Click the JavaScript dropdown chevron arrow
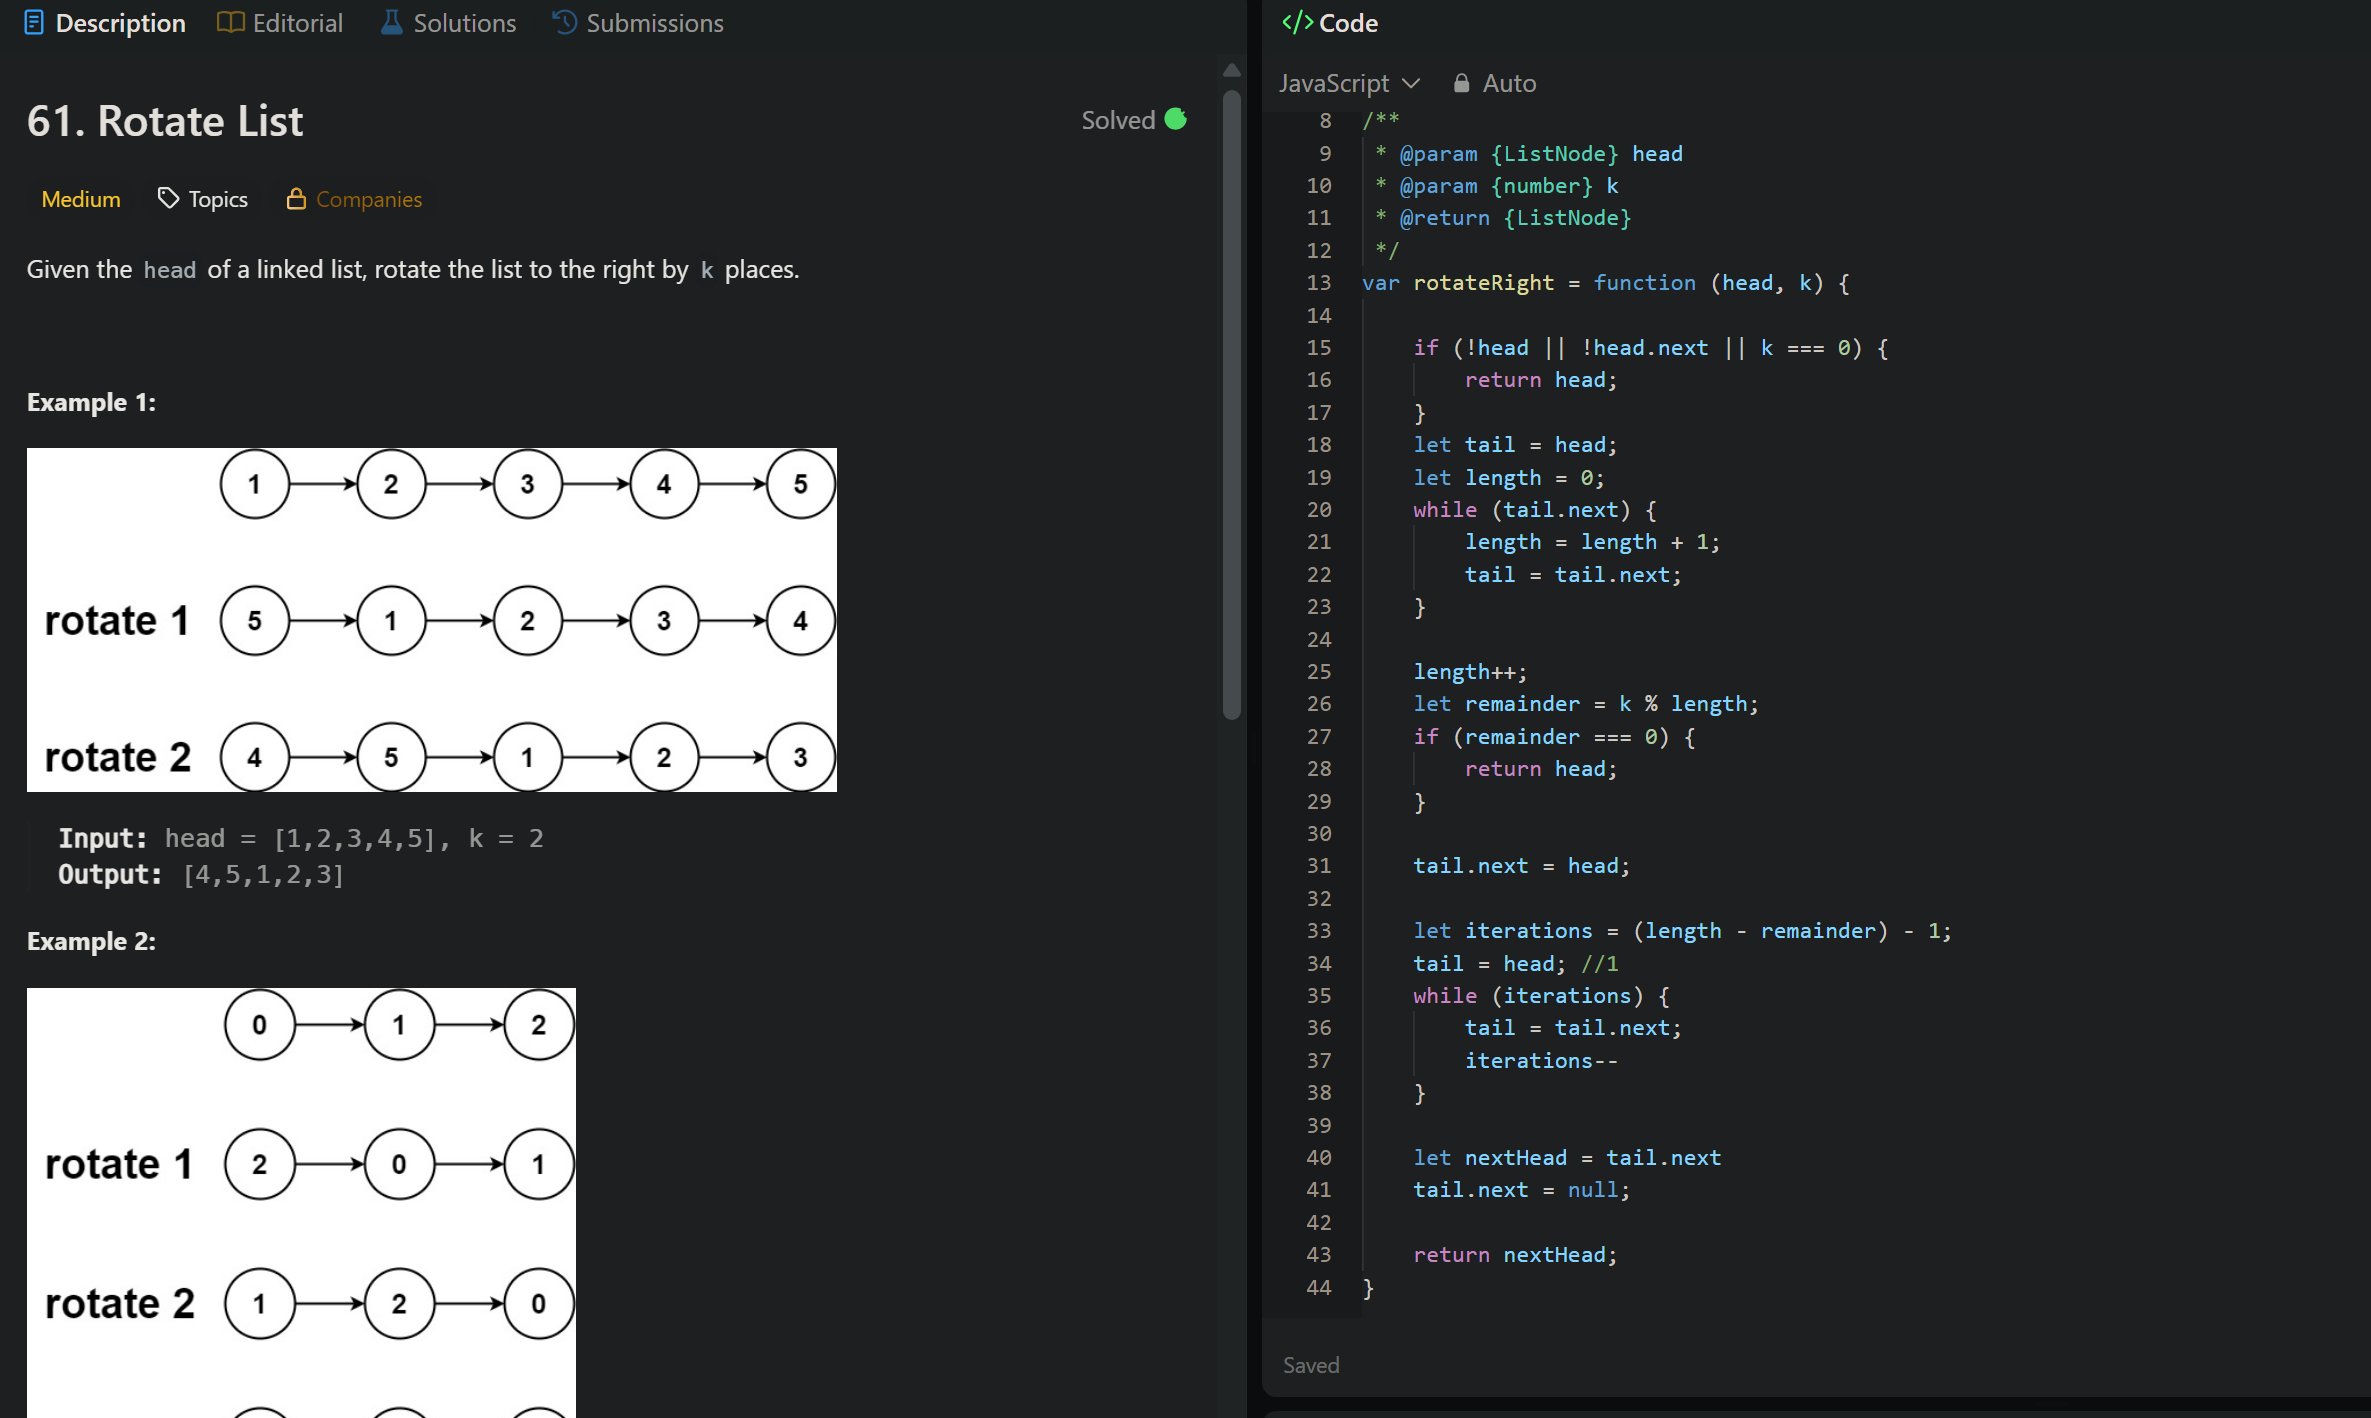The image size is (2371, 1418). 1411,83
